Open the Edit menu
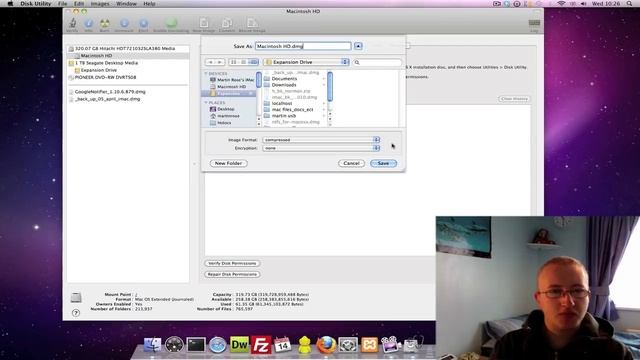The image size is (640, 360). tap(79, 4)
